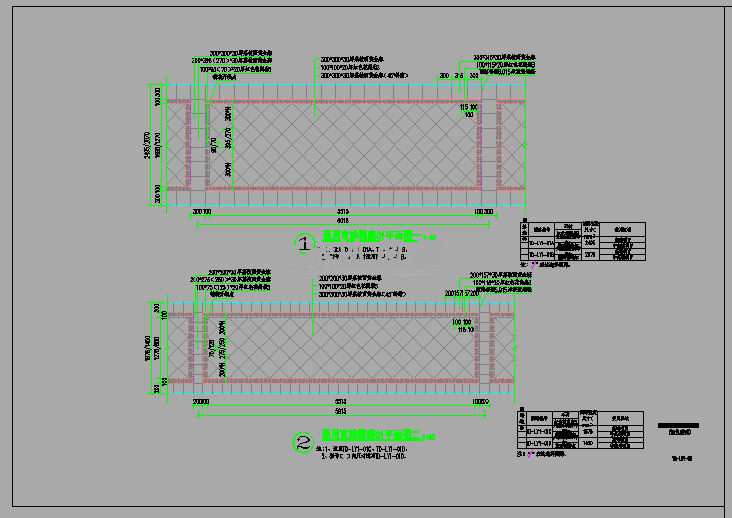This screenshot has height=518, width=732.
Task: Click the 5315 dimension under the upper plan
Action: coord(342,212)
